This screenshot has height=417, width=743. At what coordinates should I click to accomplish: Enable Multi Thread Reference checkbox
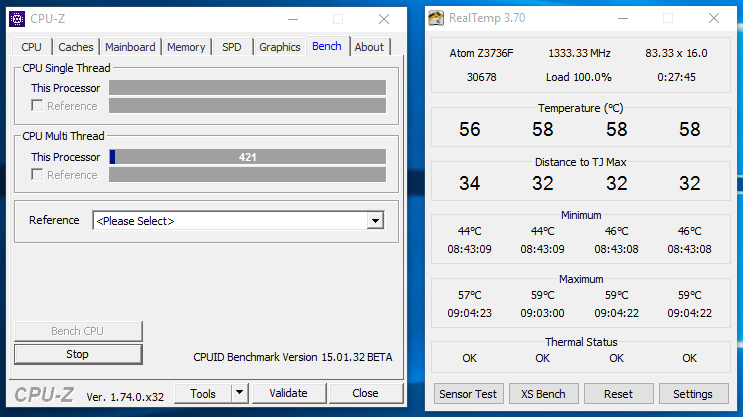coord(37,174)
